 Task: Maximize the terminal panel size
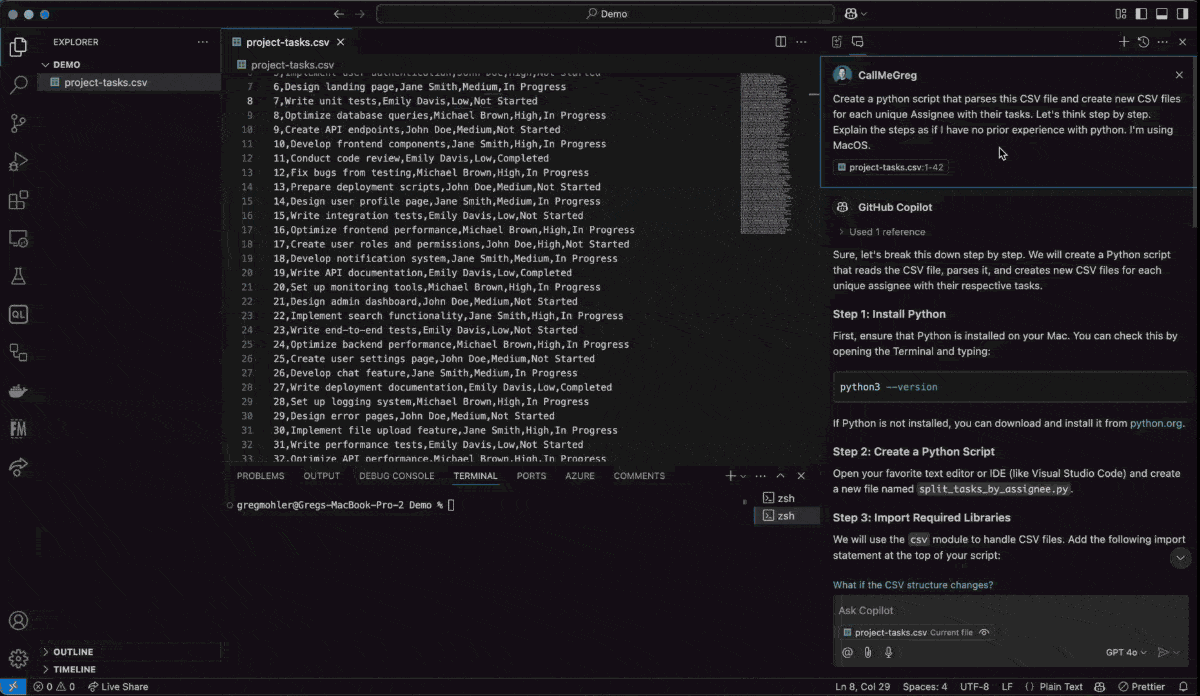click(780, 476)
